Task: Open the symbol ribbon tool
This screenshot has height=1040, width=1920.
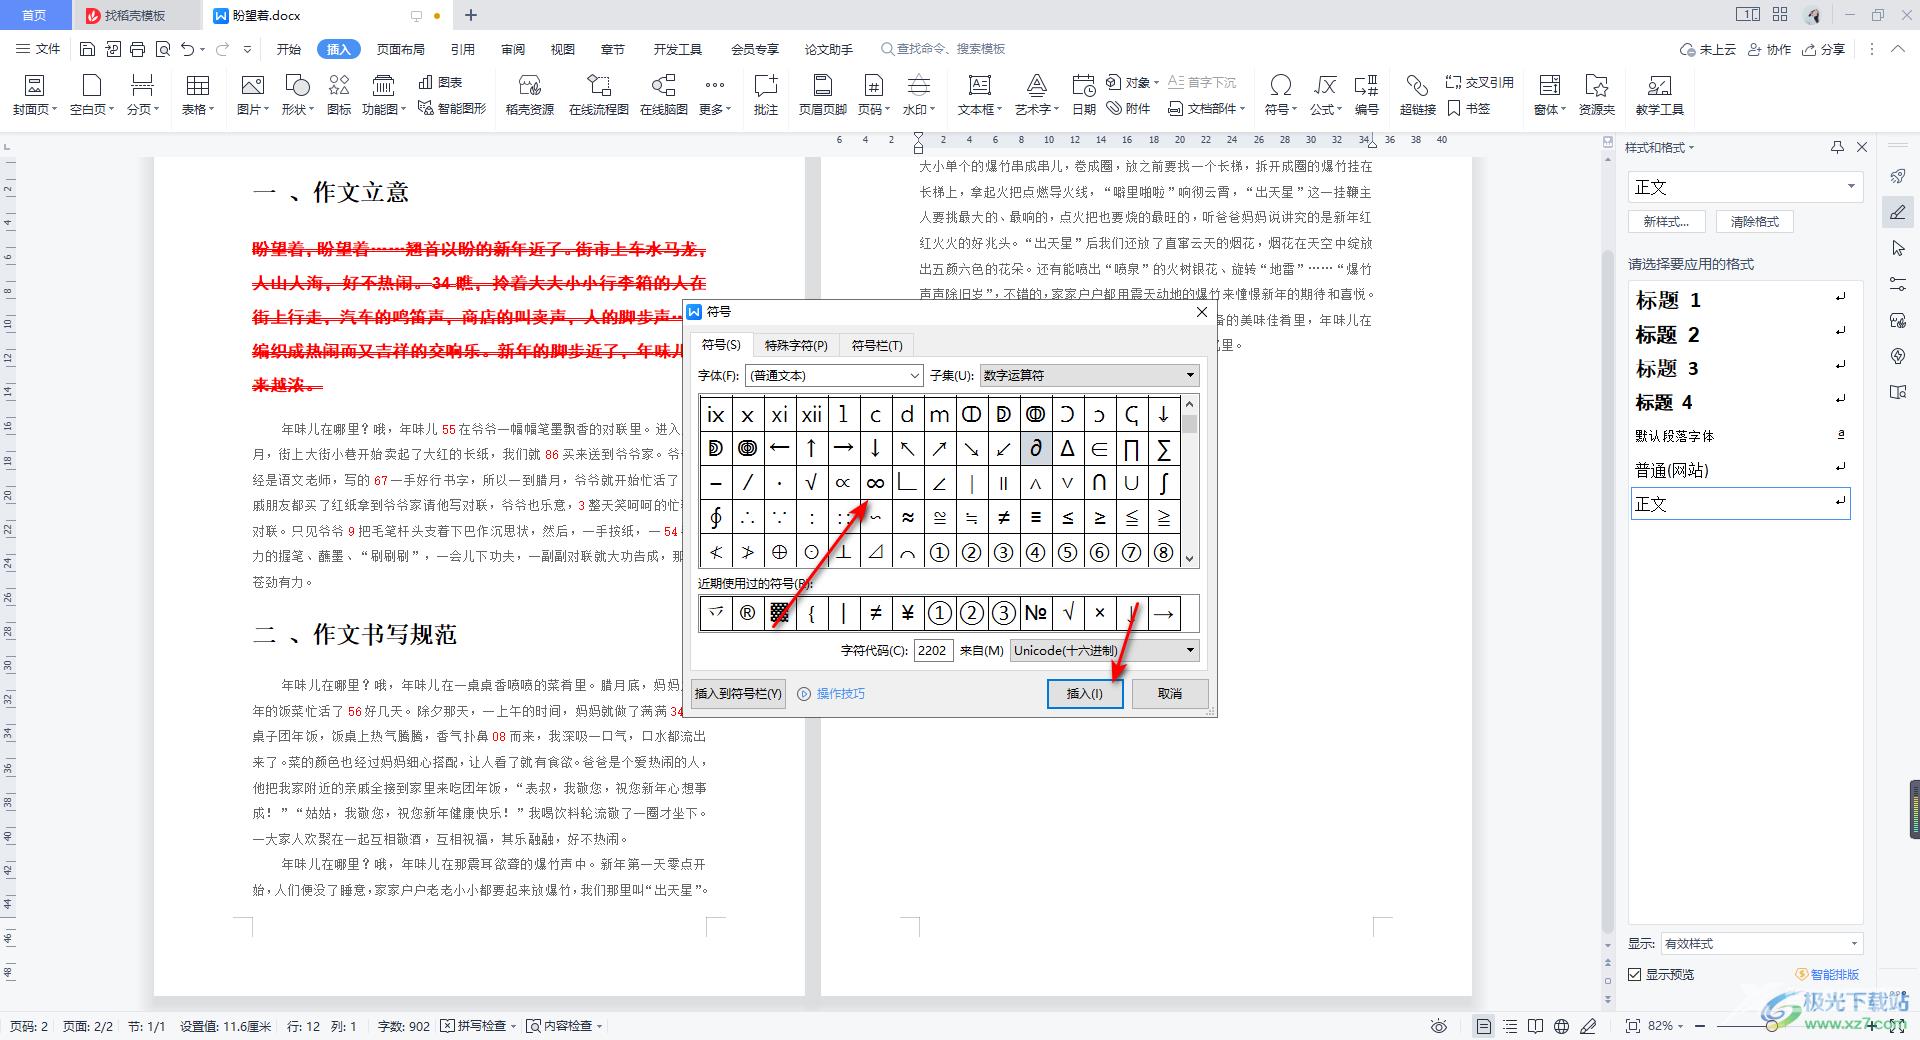Action: pyautogui.click(x=1280, y=95)
